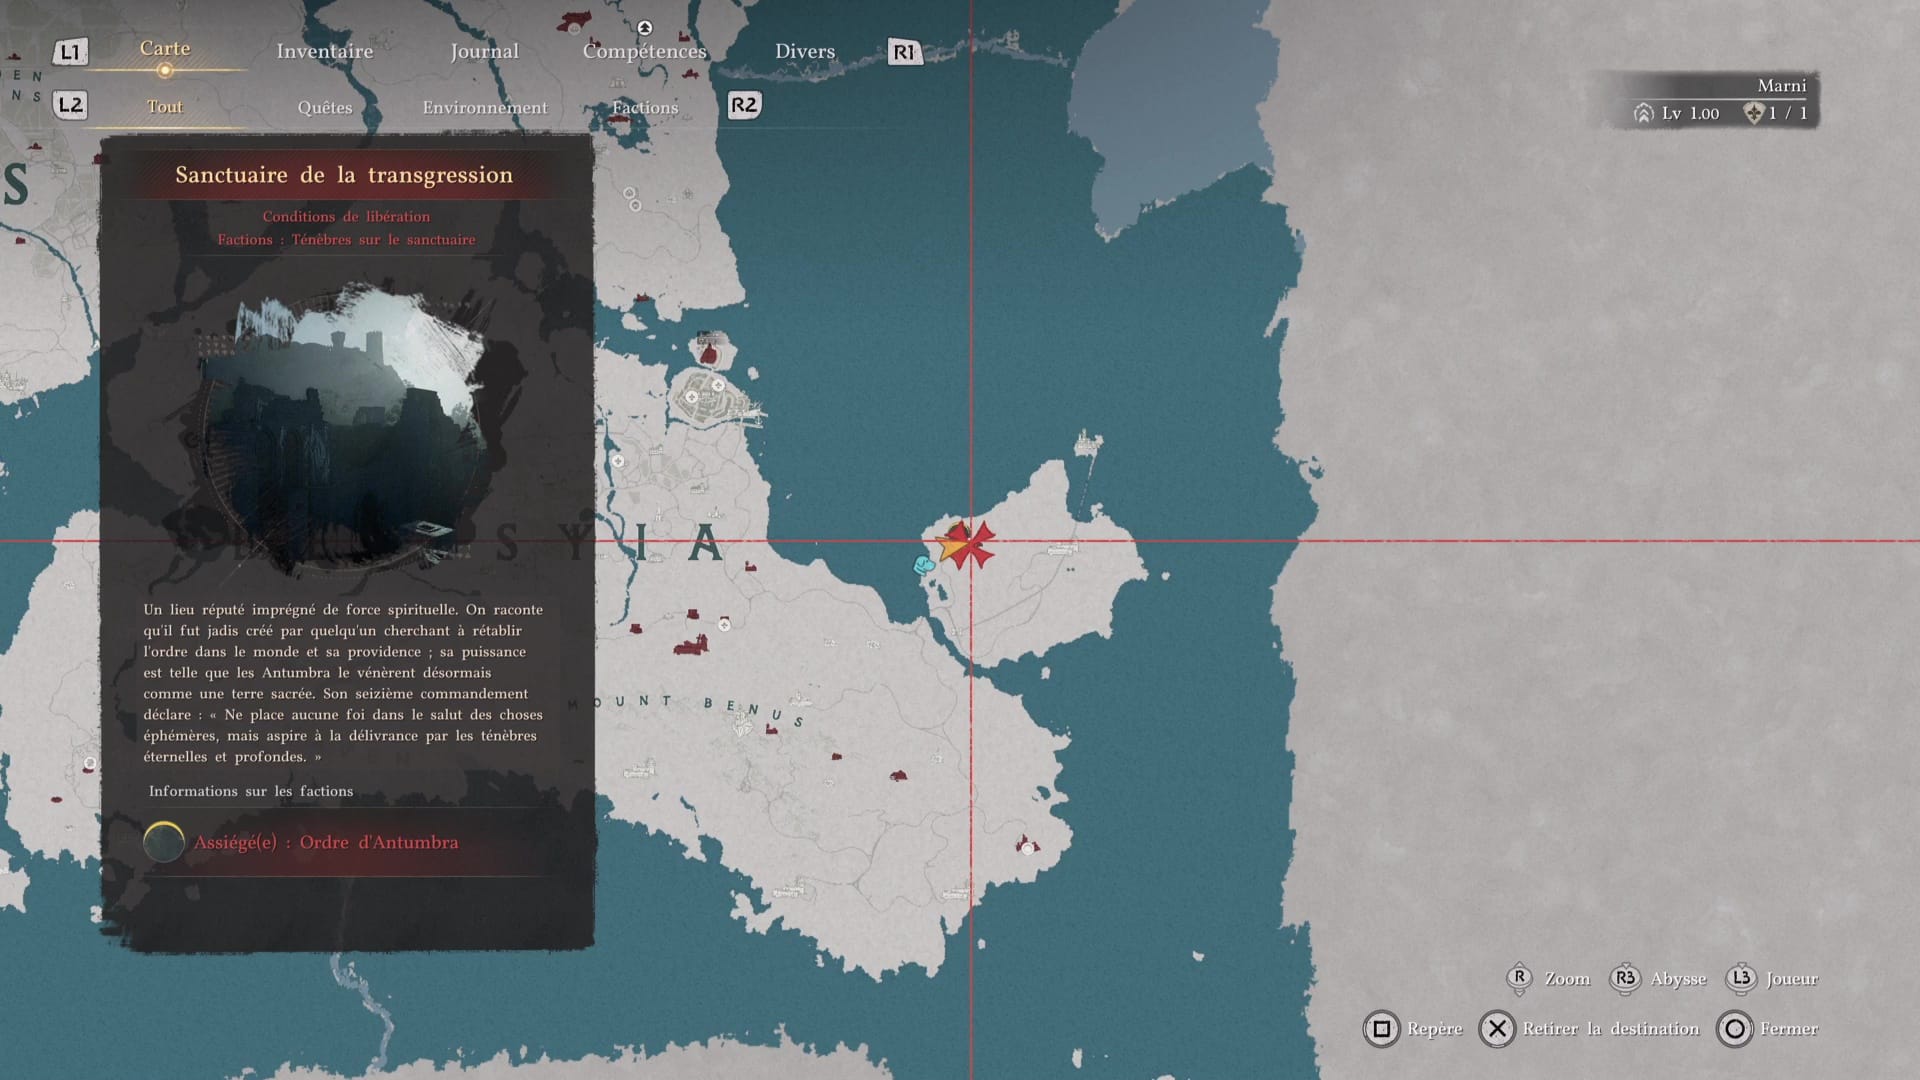Click Retirer la destination button
This screenshot has height=1080, width=1920.
(x=1497, y=1028)
